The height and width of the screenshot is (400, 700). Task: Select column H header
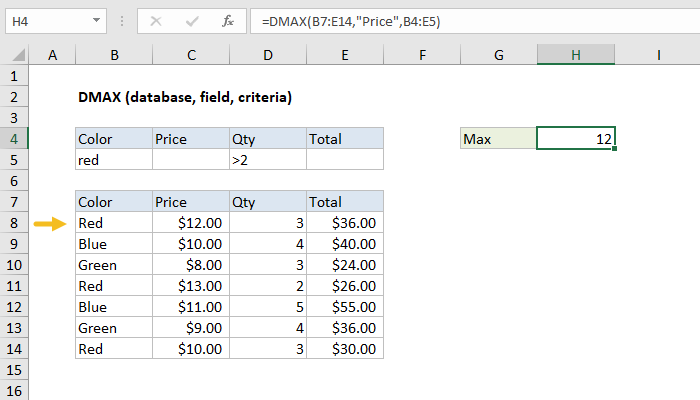pyautogui.click(x=576, y=55)
